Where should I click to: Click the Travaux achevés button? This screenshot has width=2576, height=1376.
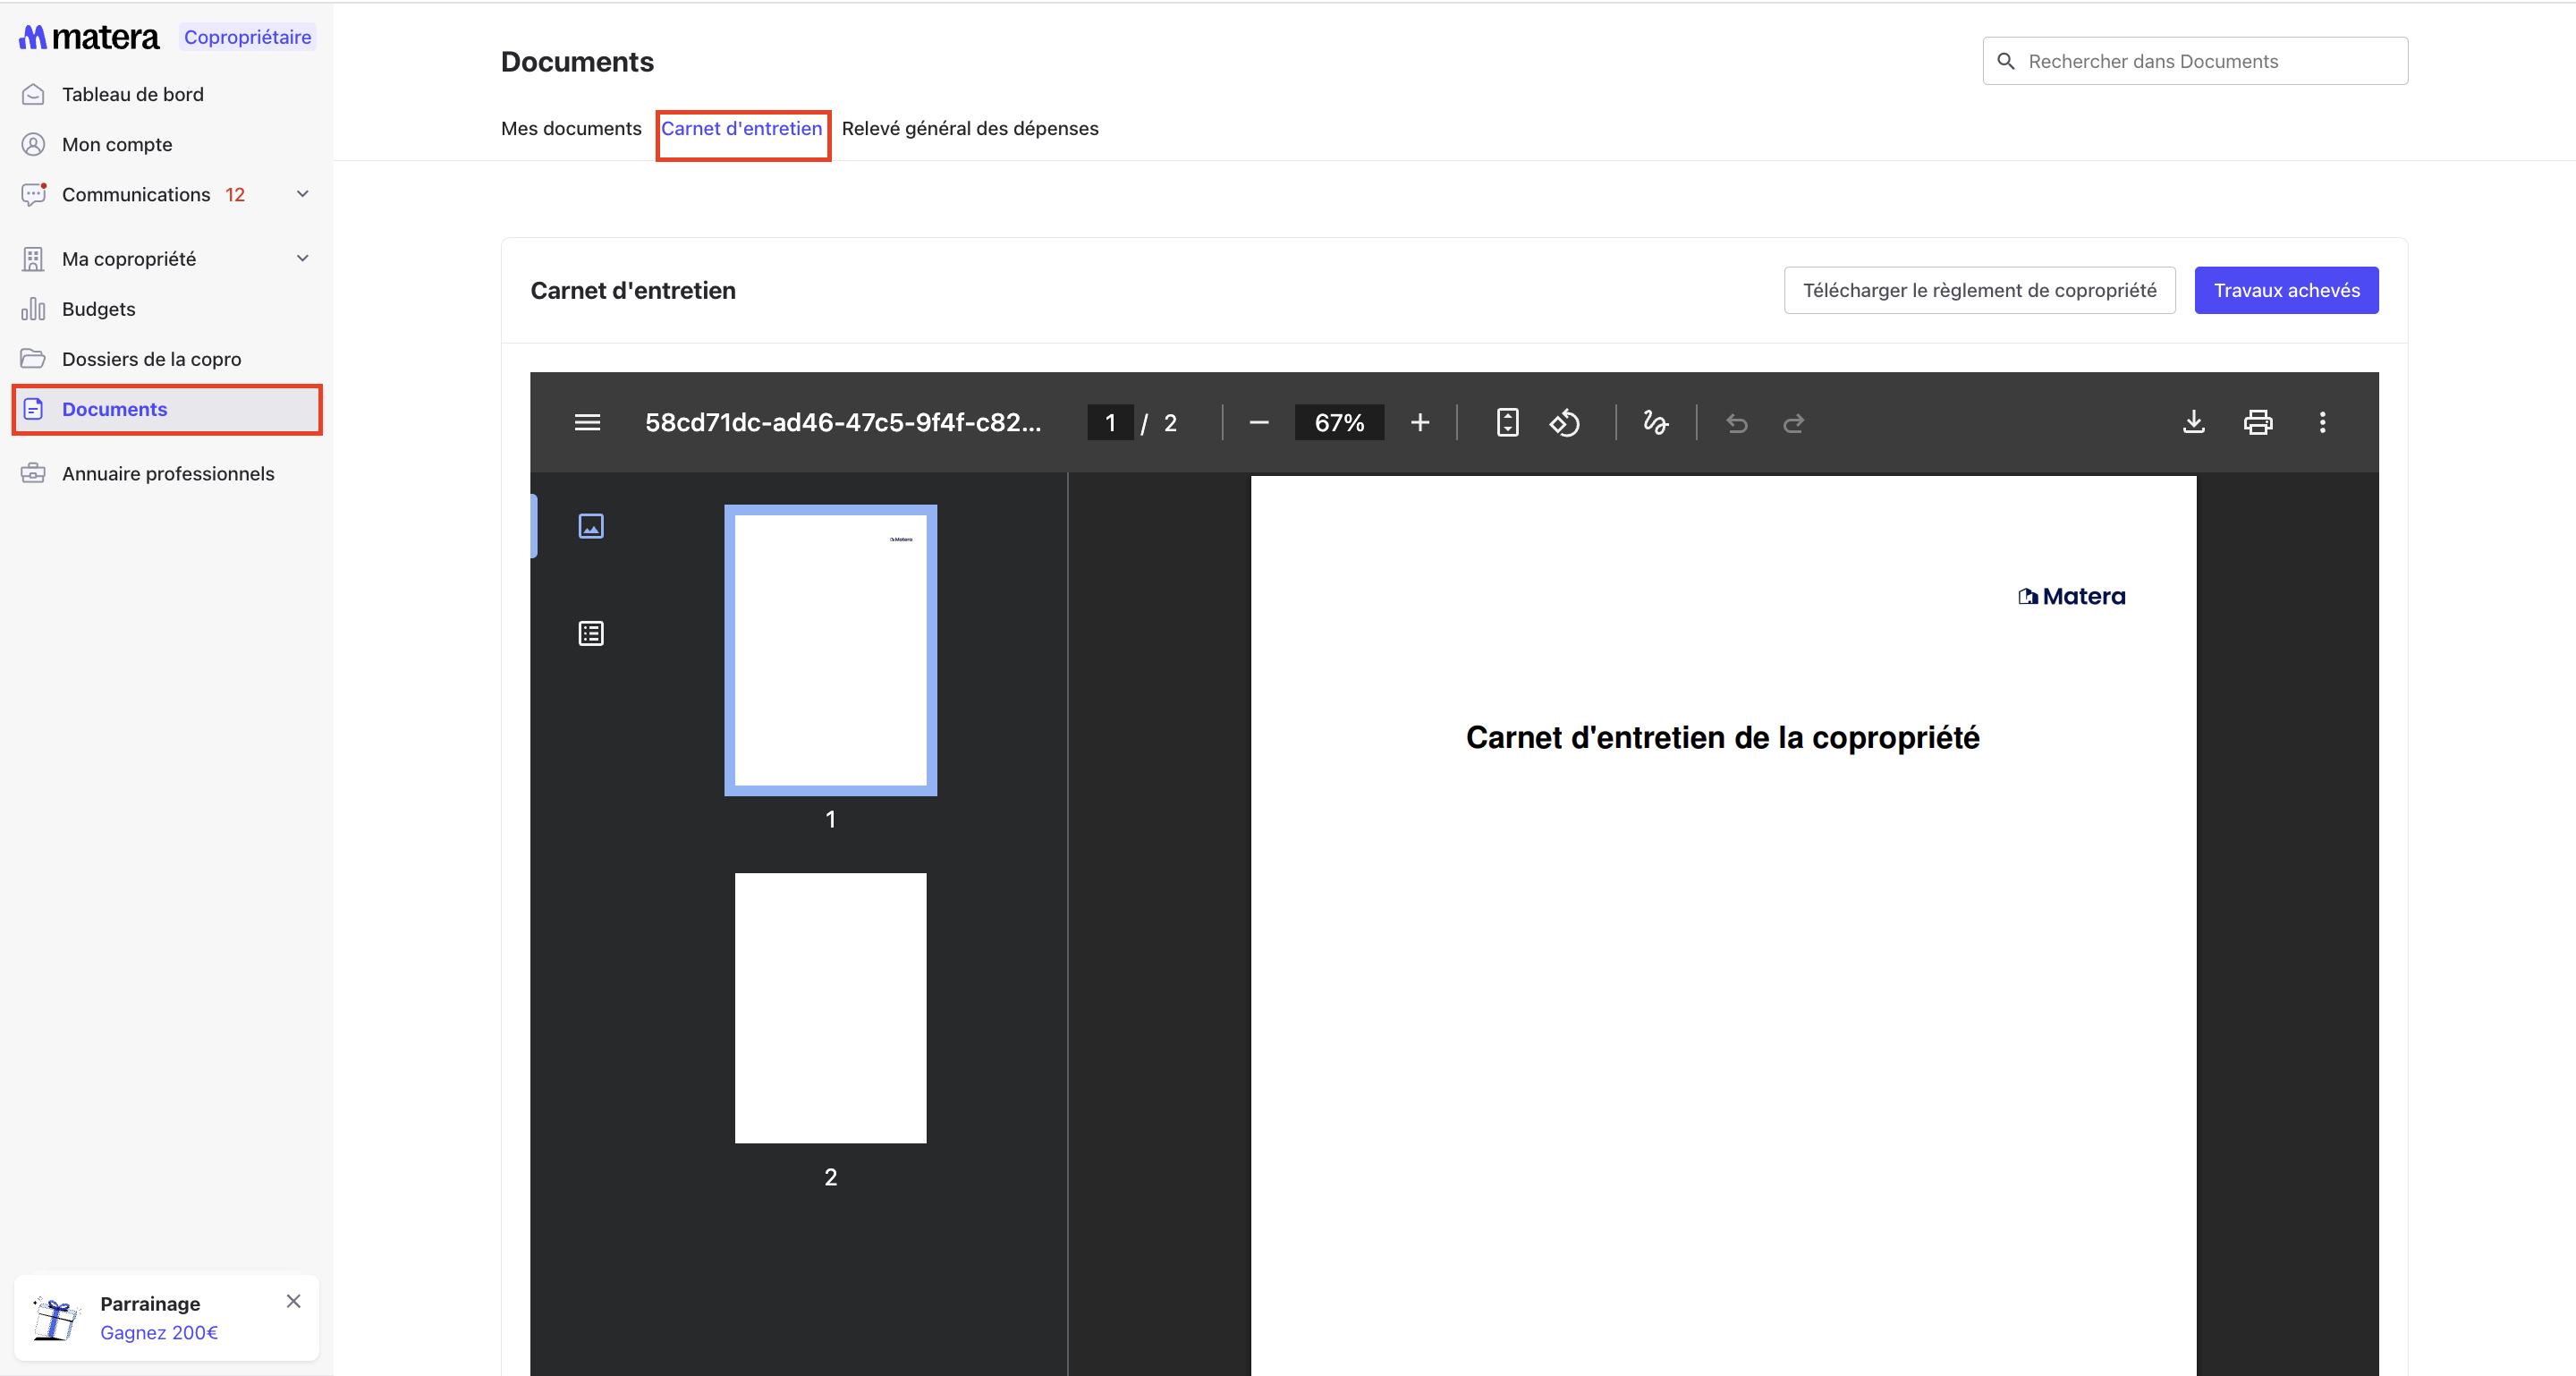2285,290
